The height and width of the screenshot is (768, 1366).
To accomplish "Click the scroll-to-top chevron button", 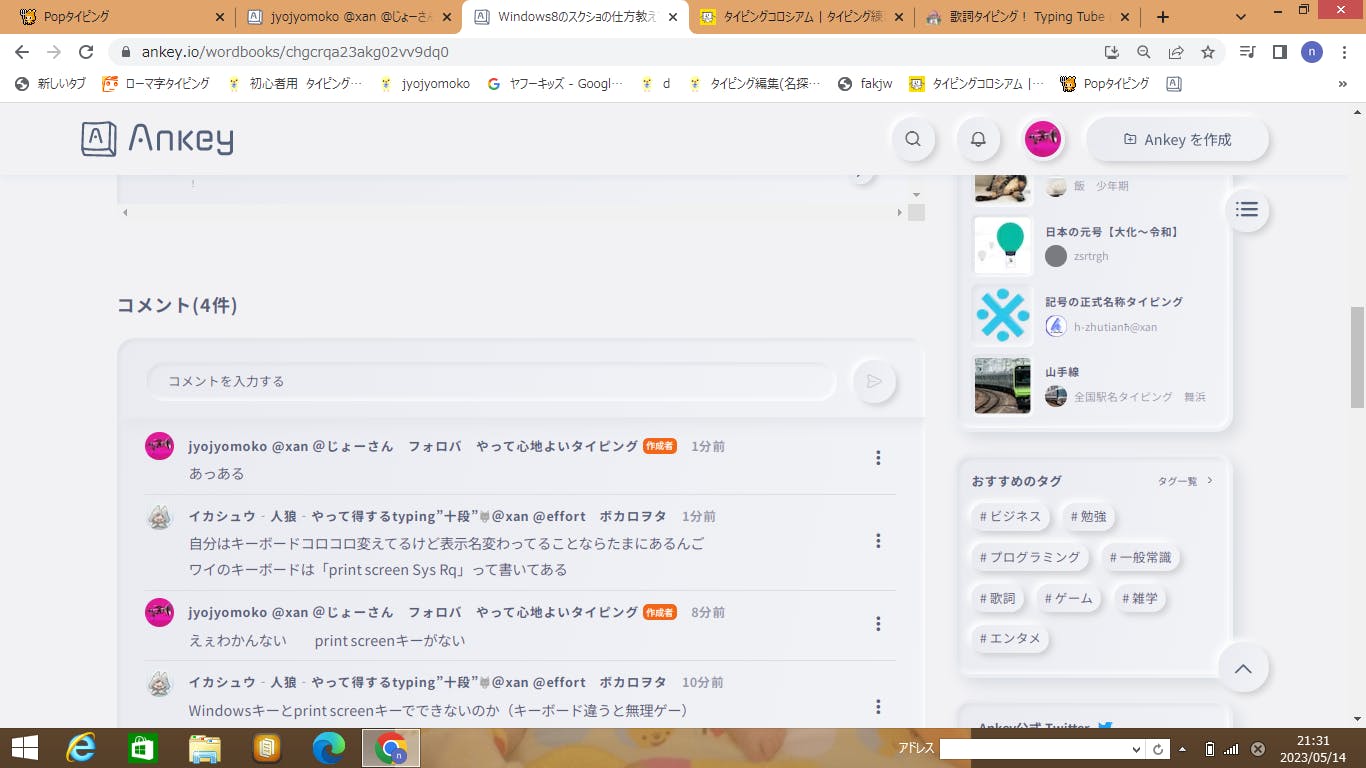I will click(x=1243, y=669).
